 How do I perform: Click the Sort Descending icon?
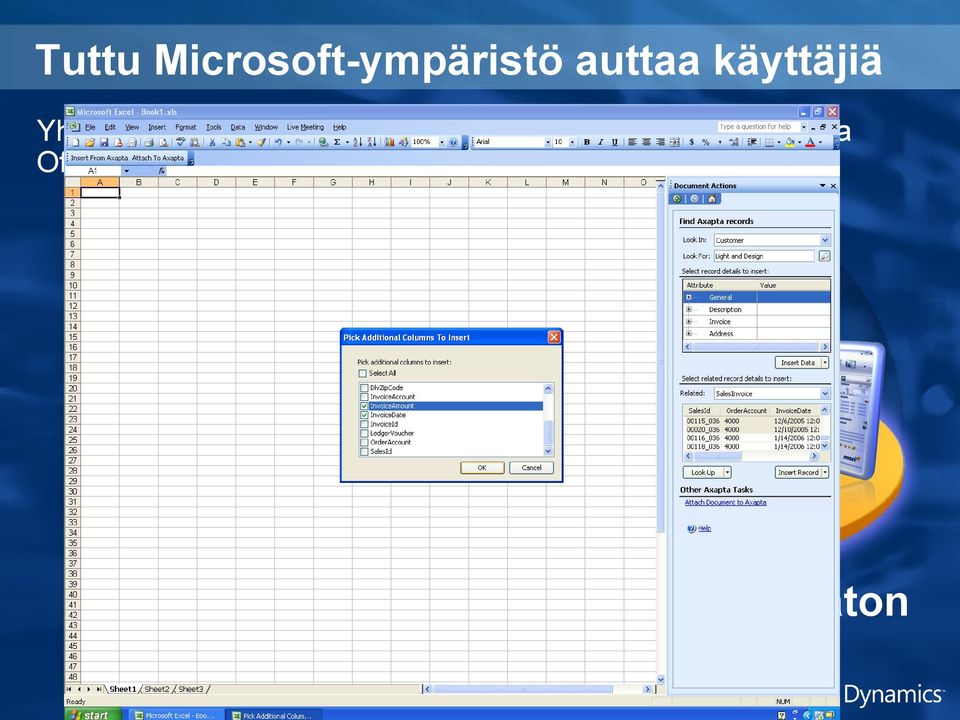tap(372, 142)
